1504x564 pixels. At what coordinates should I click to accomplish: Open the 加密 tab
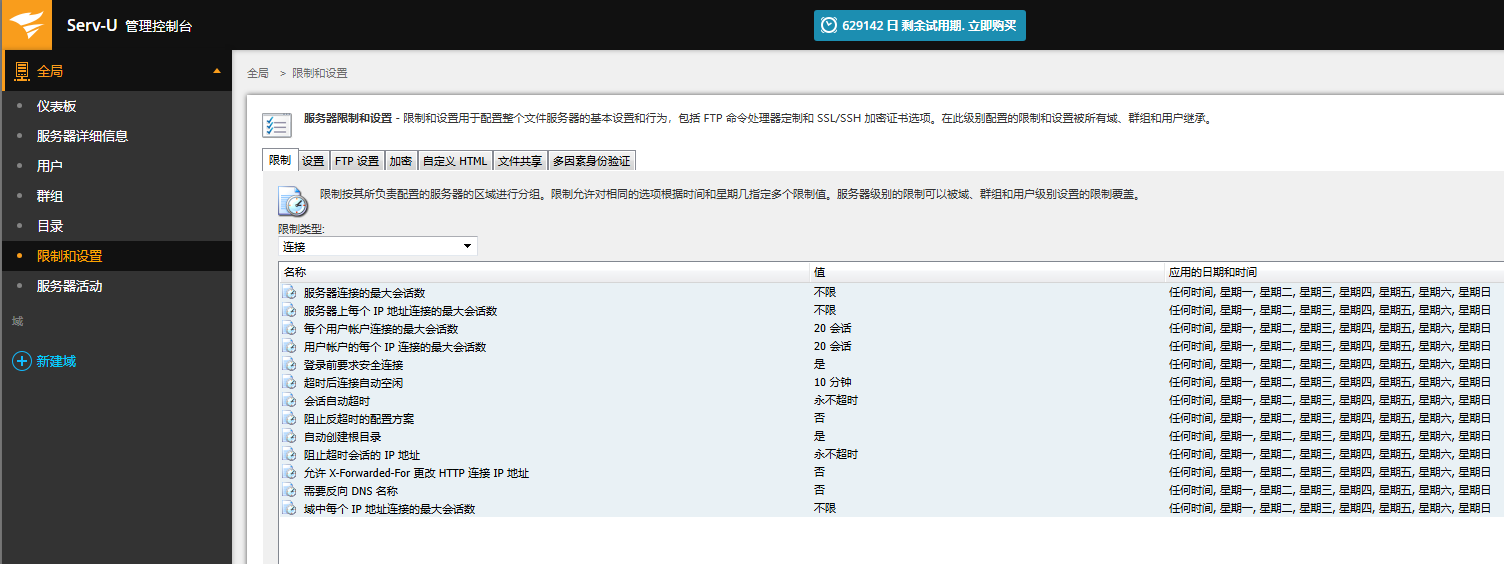(401, 161)
